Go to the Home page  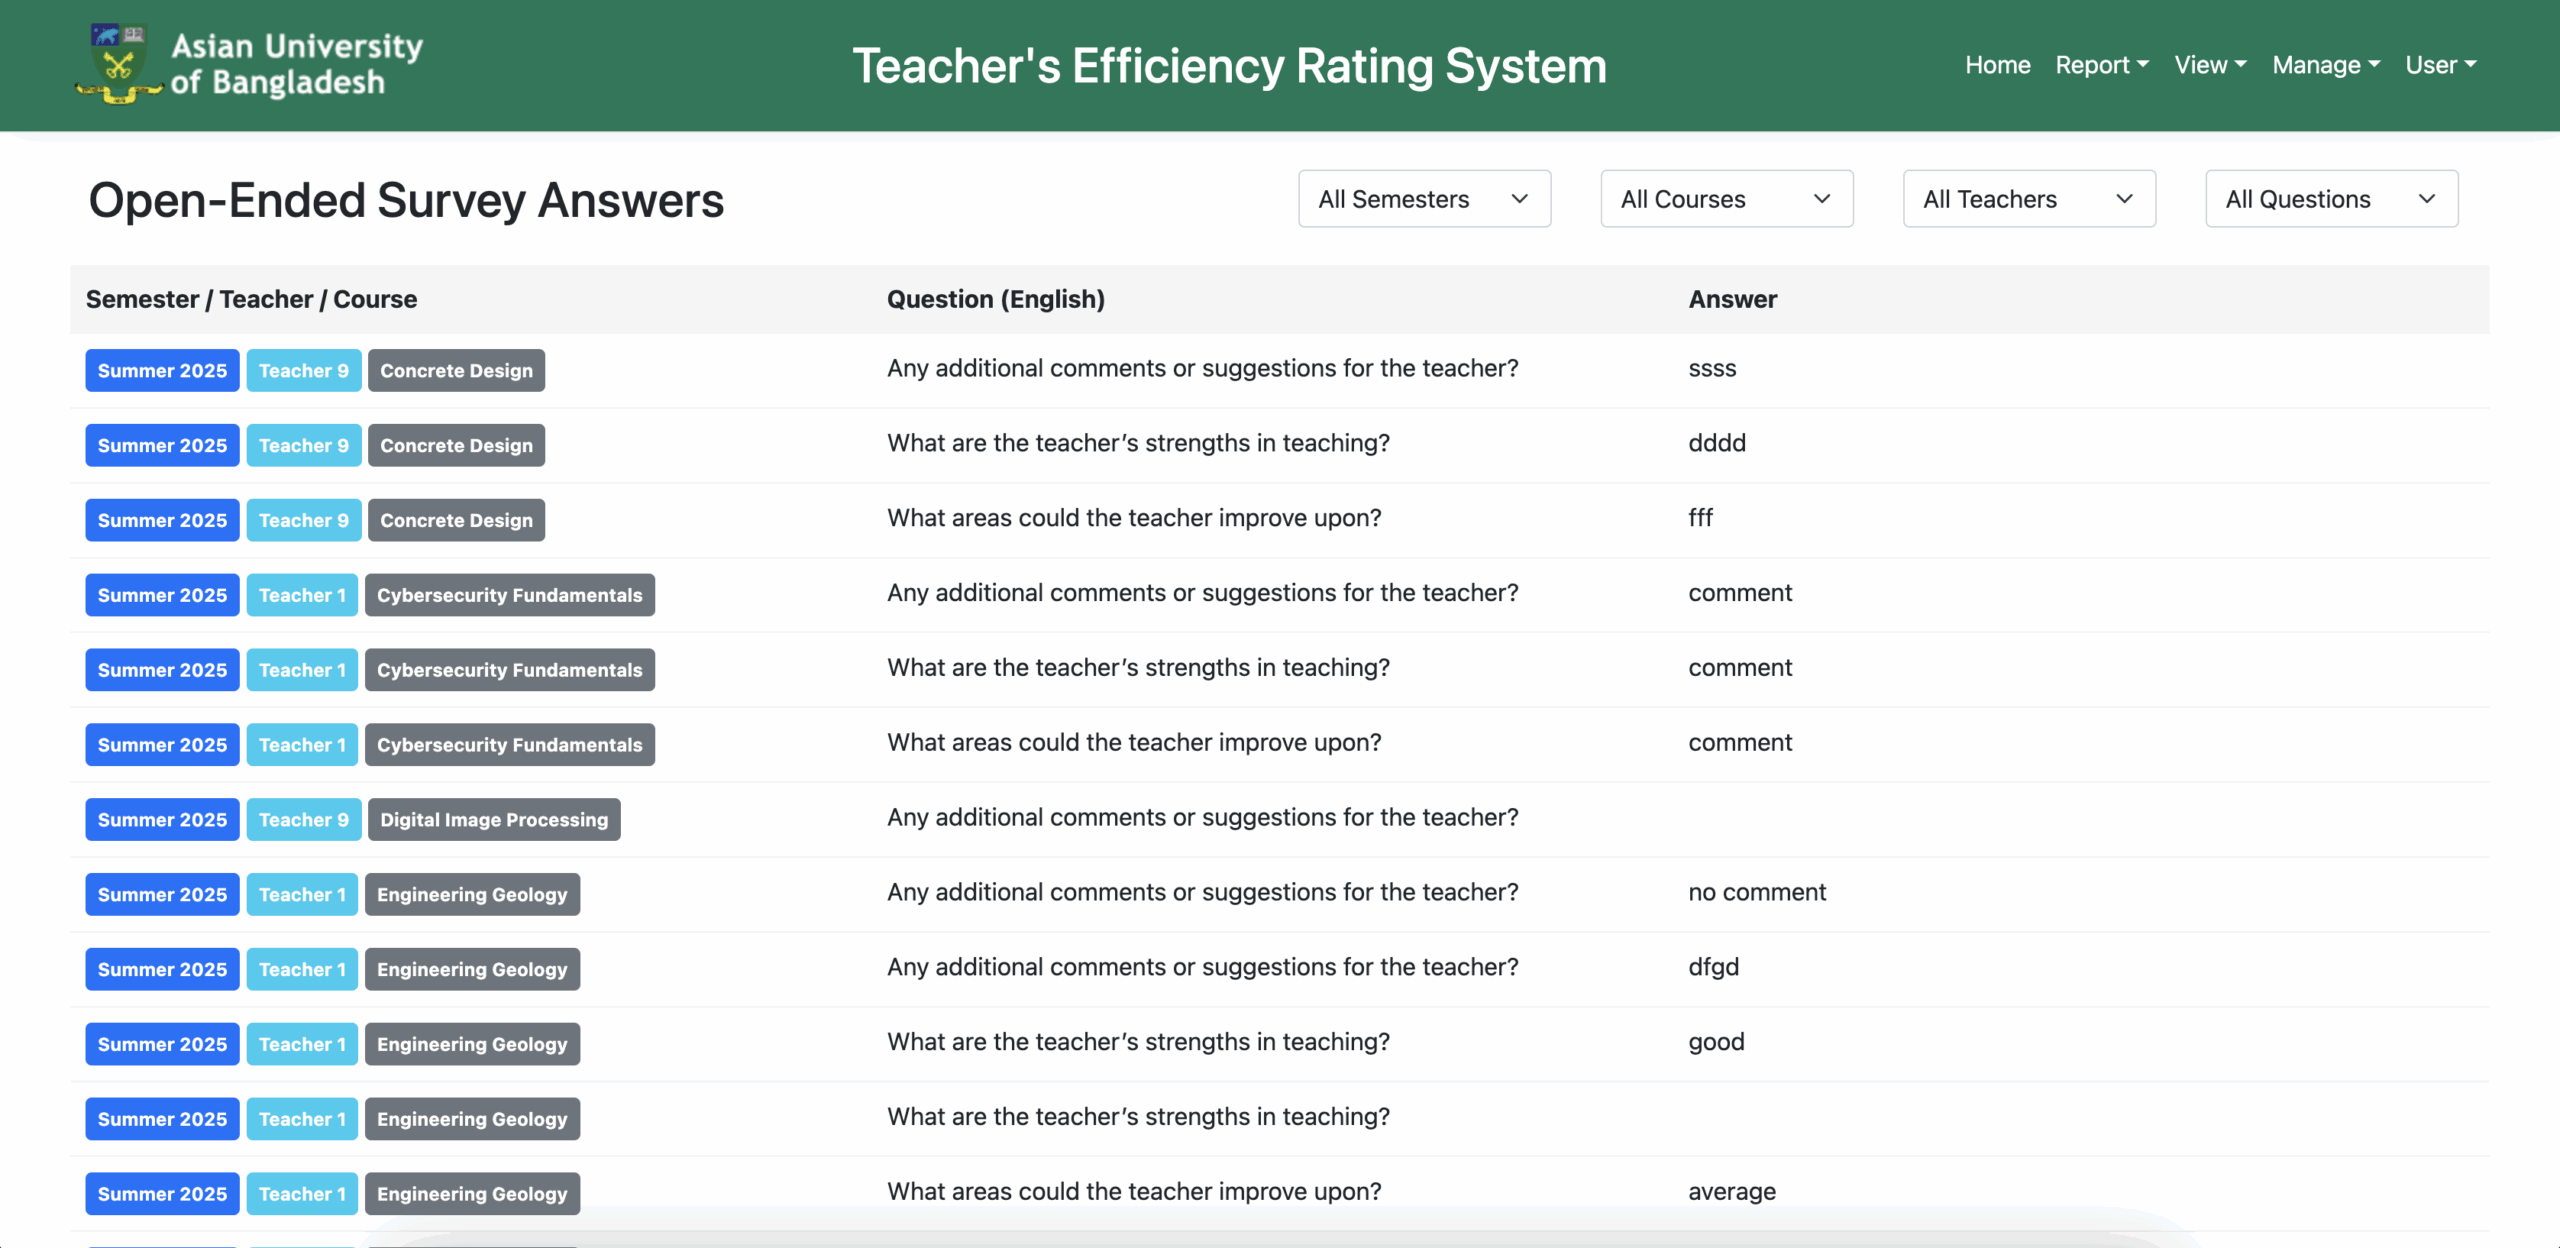pos(1997,65)
